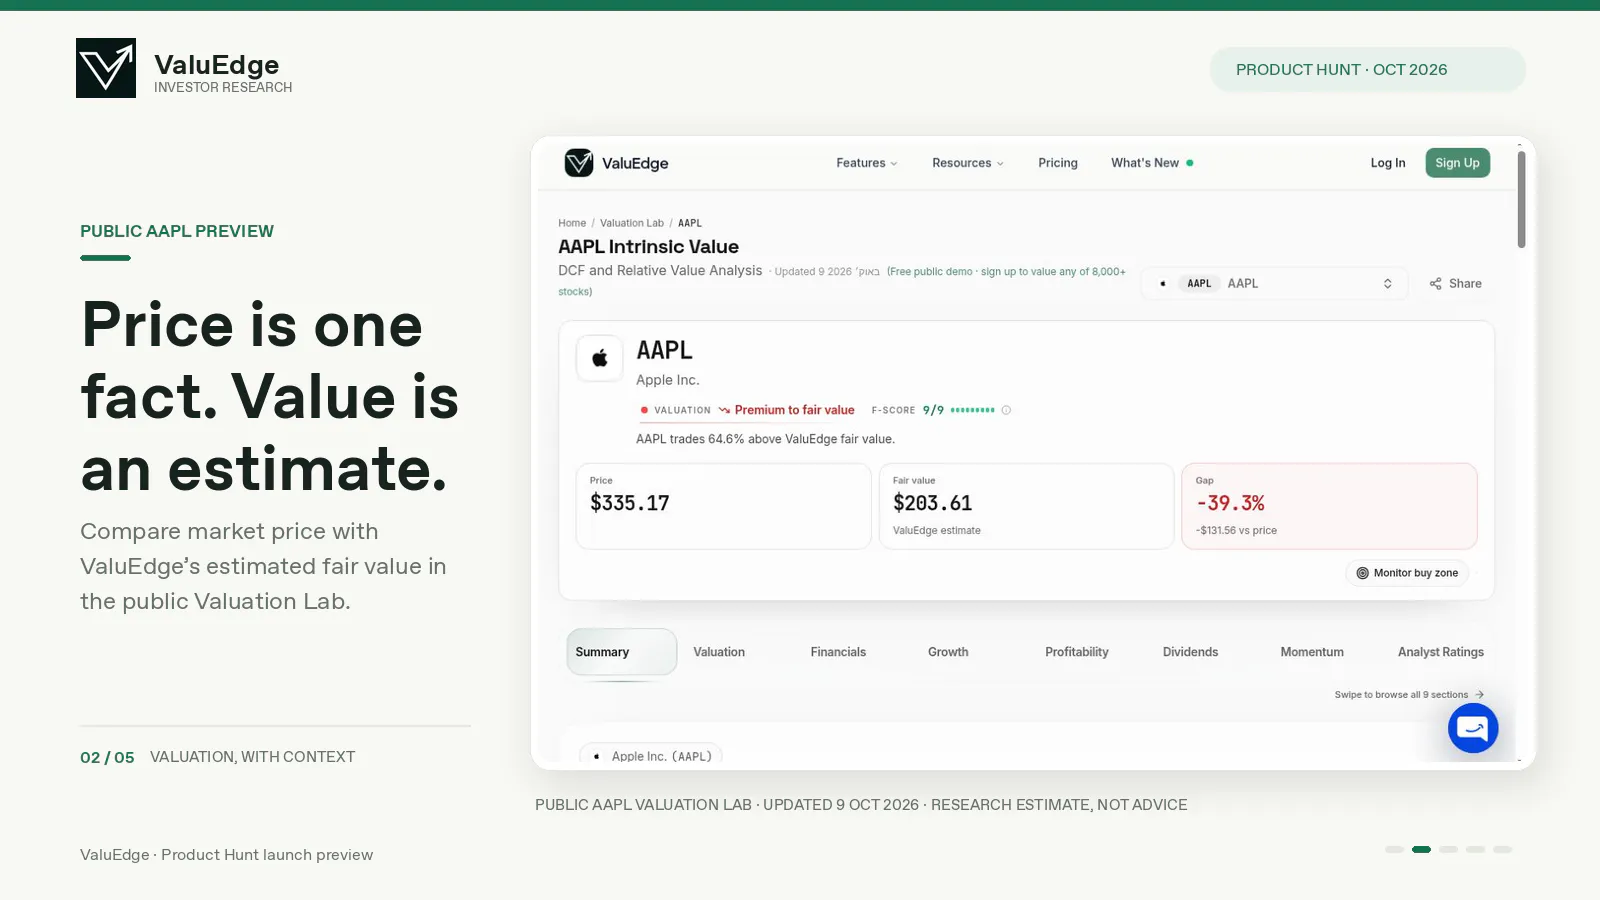Screen dimensions: 1600x900
Task: Click the Fair value card showing $203.61
Action: (1026, 506)
